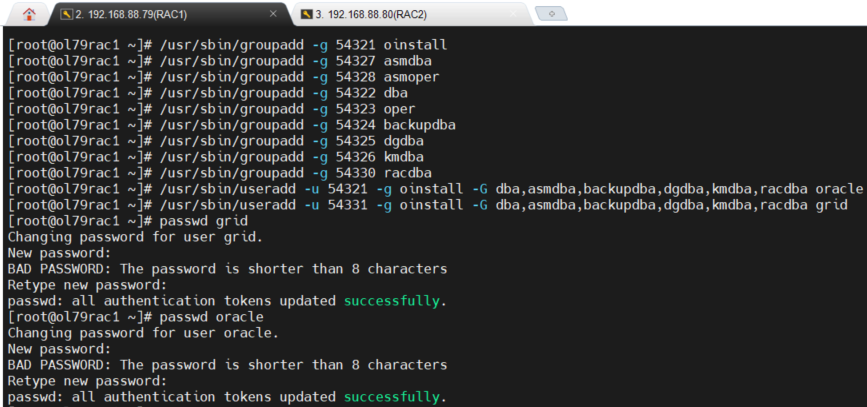Select the groupadd -g 54322 dba command line
Image resolution: width=867 pixels, height=407 pixels.
click(x=208, y=93)
